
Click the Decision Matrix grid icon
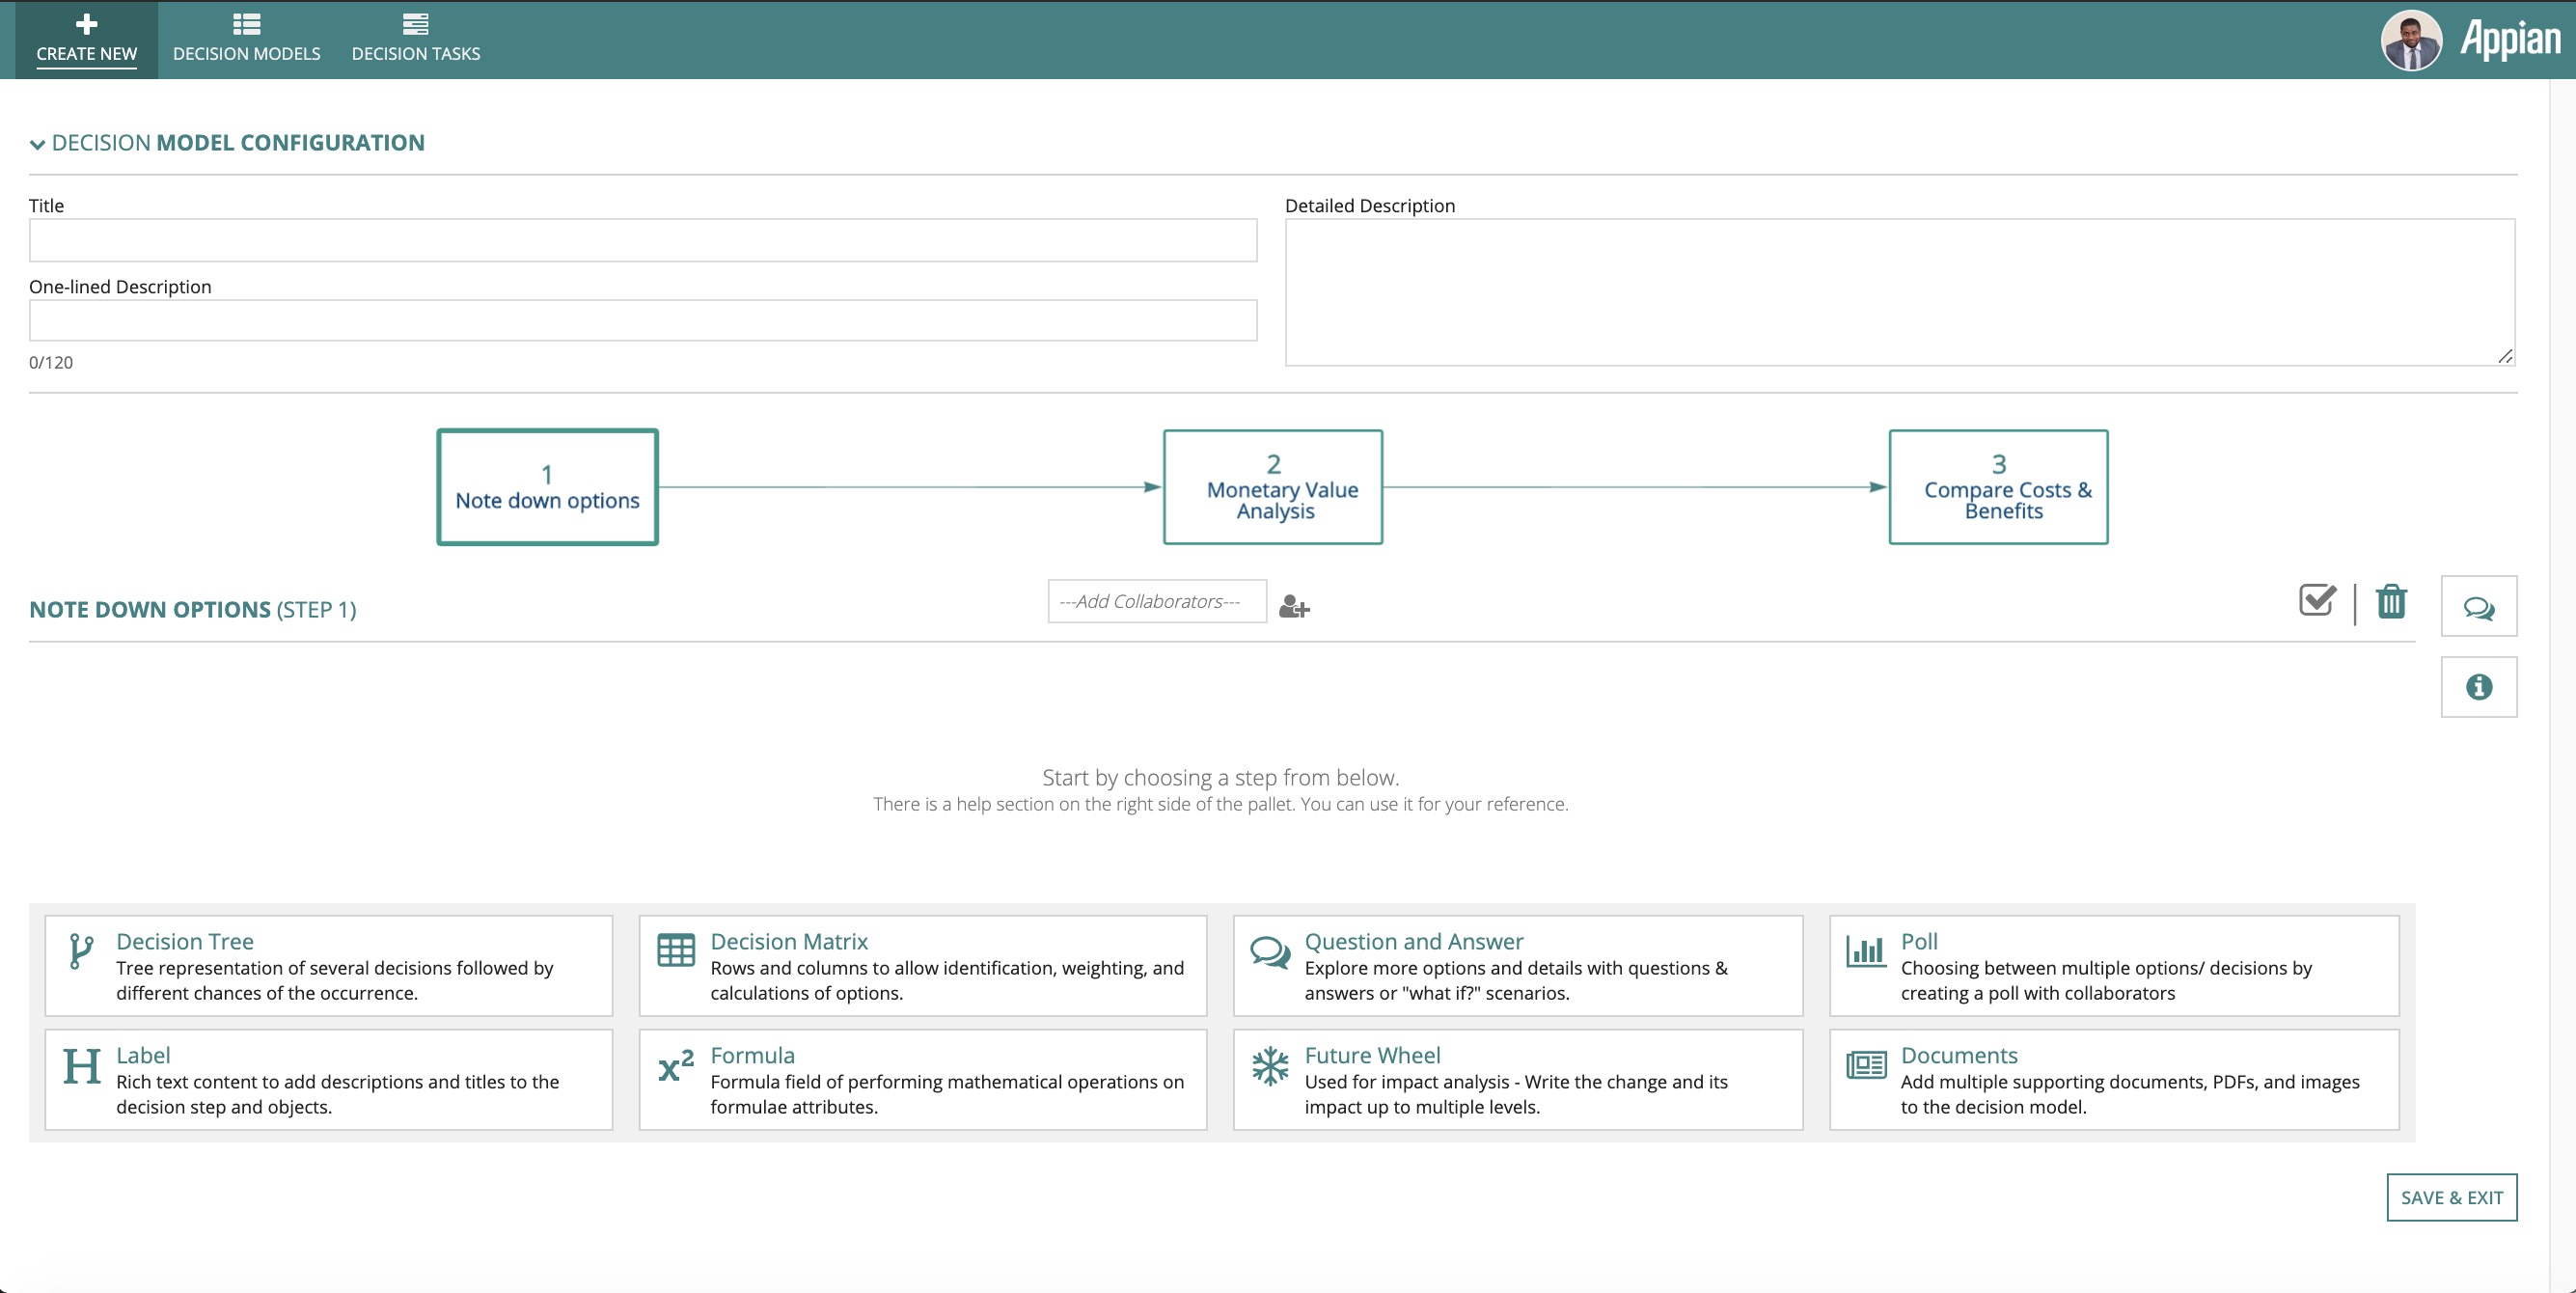(x=676, y=949)
